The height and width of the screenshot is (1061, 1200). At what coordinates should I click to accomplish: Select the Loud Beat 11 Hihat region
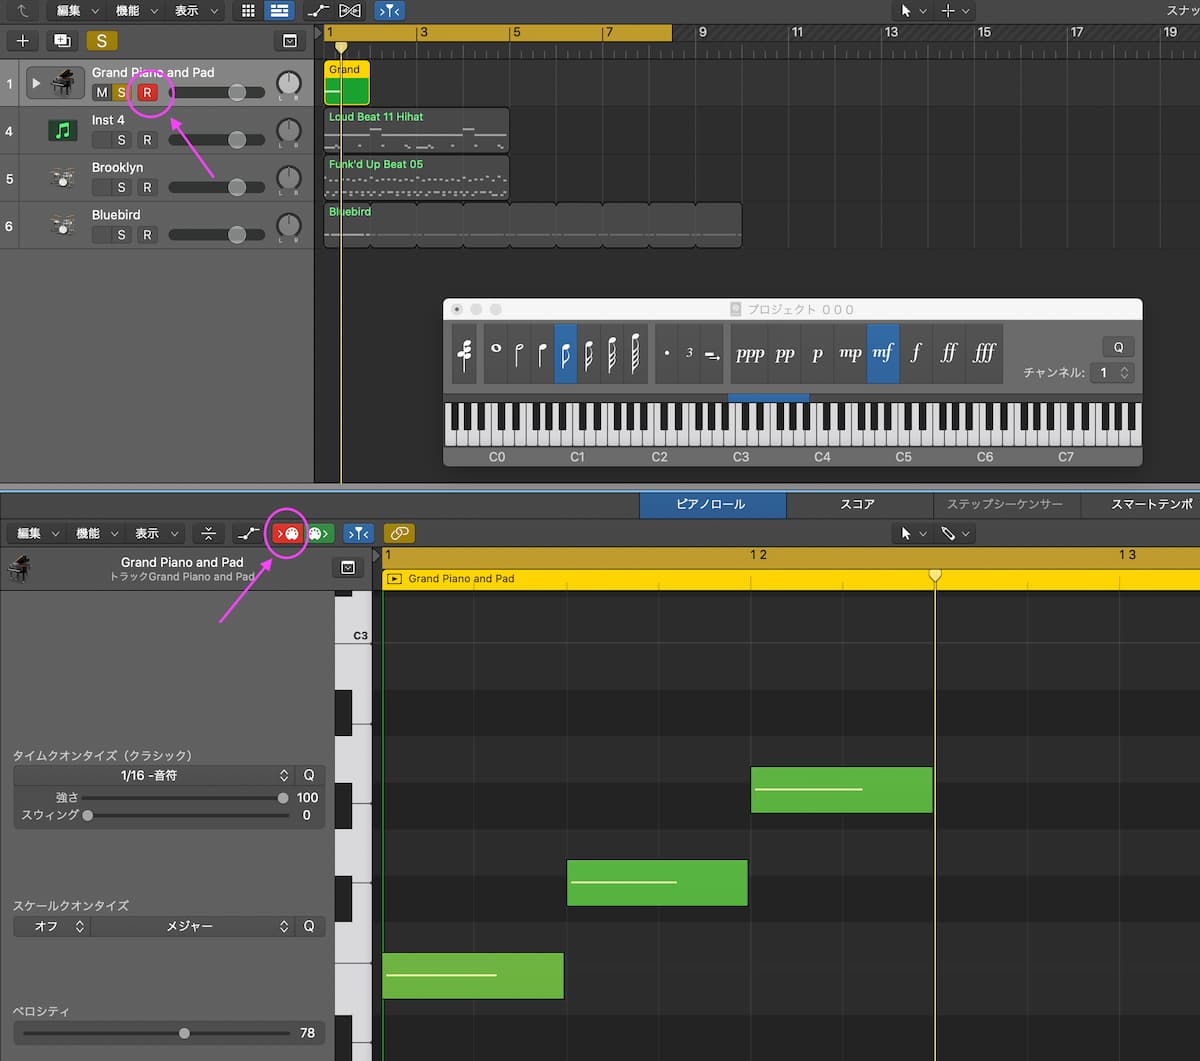tap(416, 130)
